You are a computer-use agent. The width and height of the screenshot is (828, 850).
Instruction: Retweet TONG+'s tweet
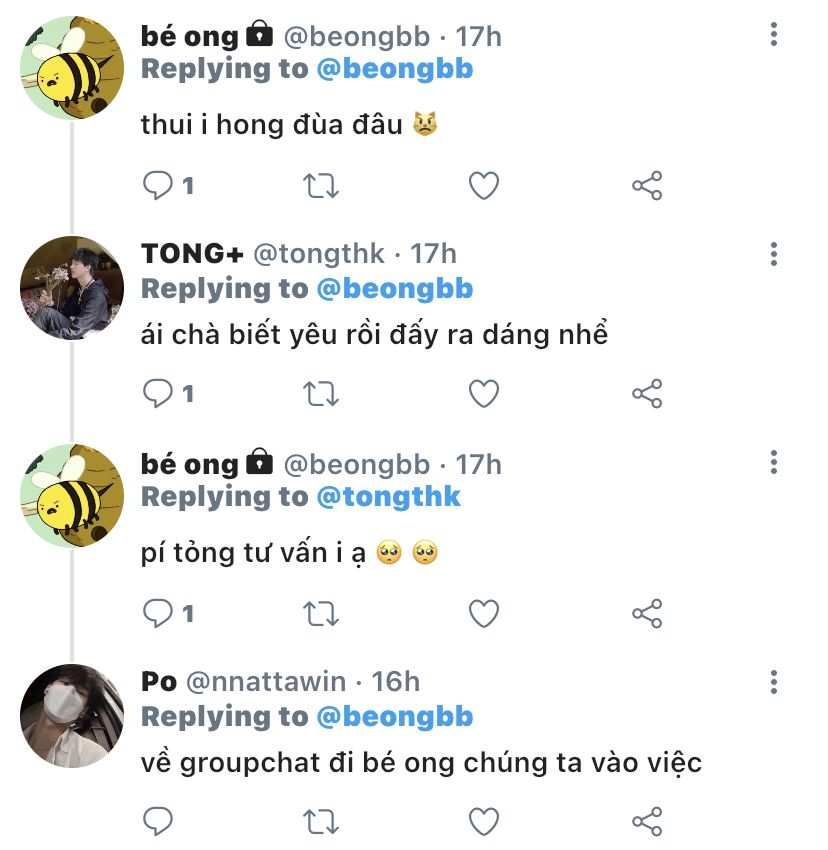click(x=321, y=394)
